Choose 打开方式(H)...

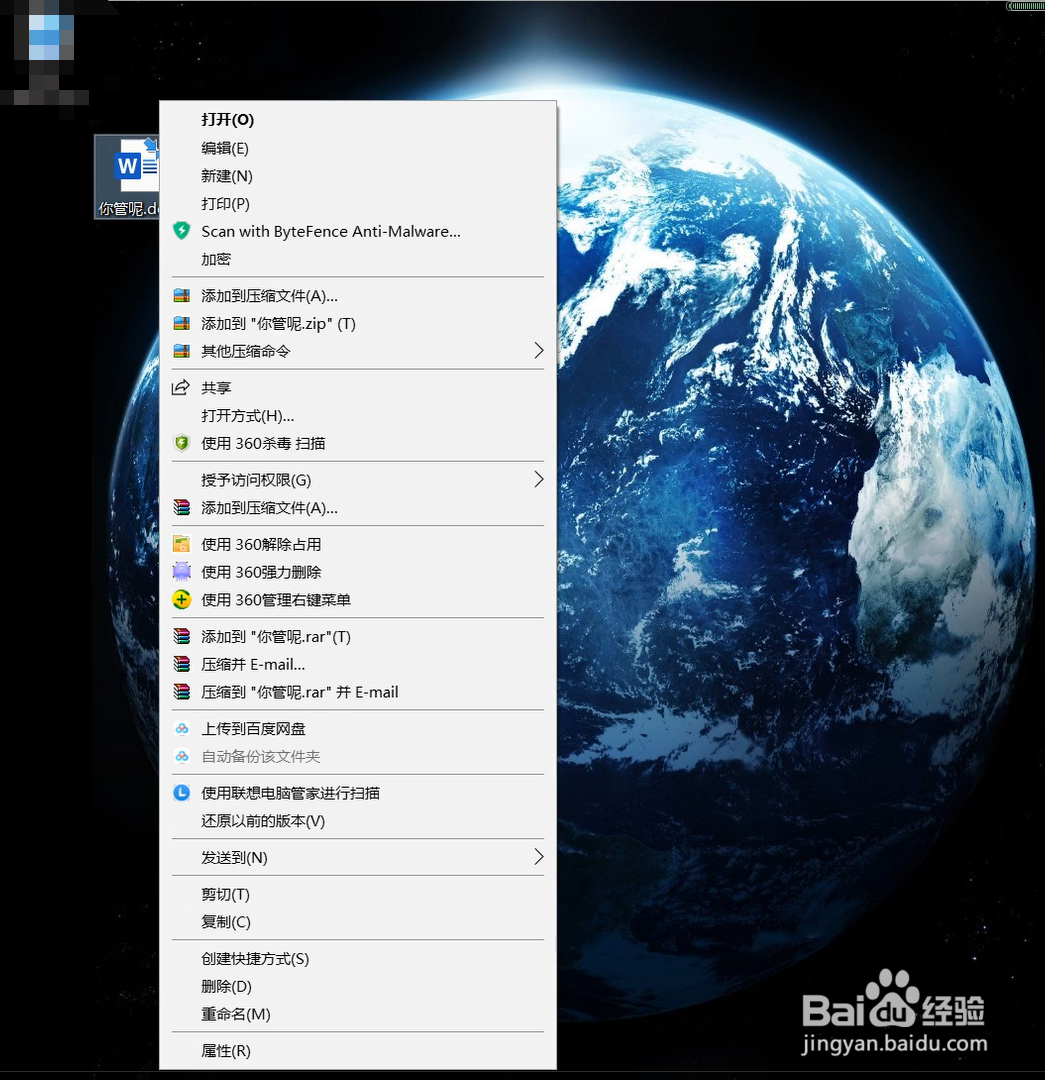pos(358,415)
